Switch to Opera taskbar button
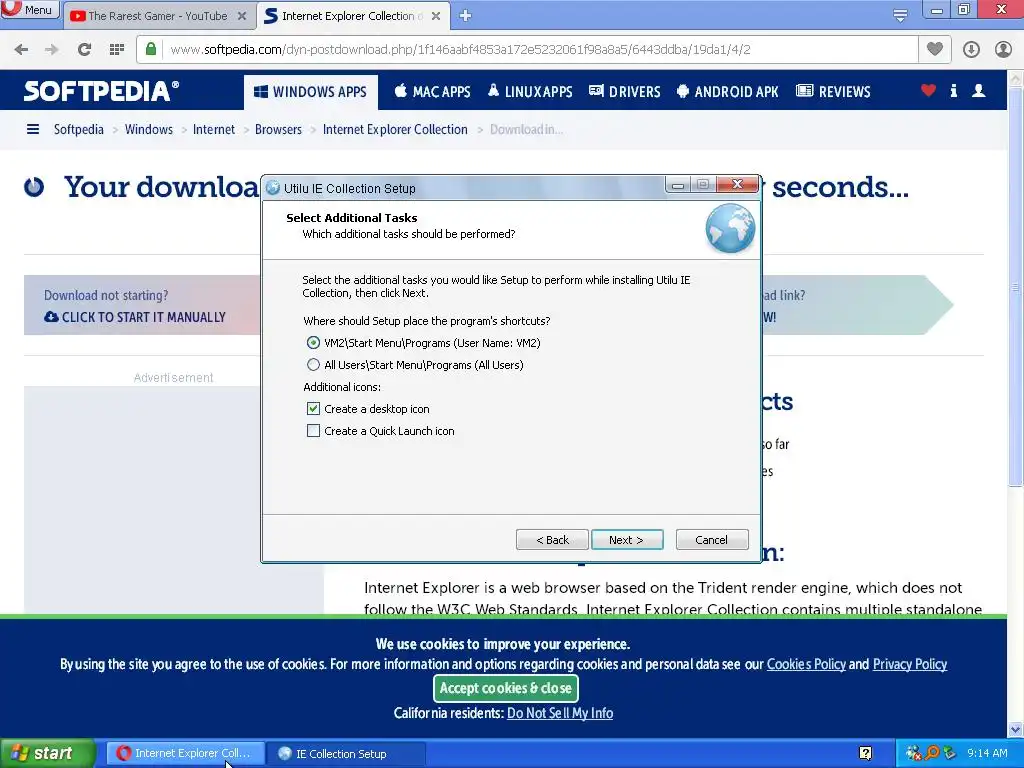 click(185, 754)
